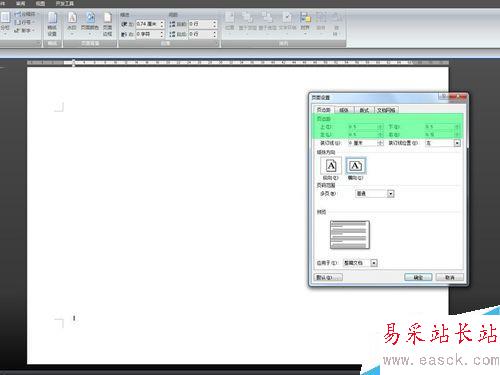This screenshot has width=500, height=375.
Task: Click Cancel (取消) button in dialog
Action: click(450, 277)
